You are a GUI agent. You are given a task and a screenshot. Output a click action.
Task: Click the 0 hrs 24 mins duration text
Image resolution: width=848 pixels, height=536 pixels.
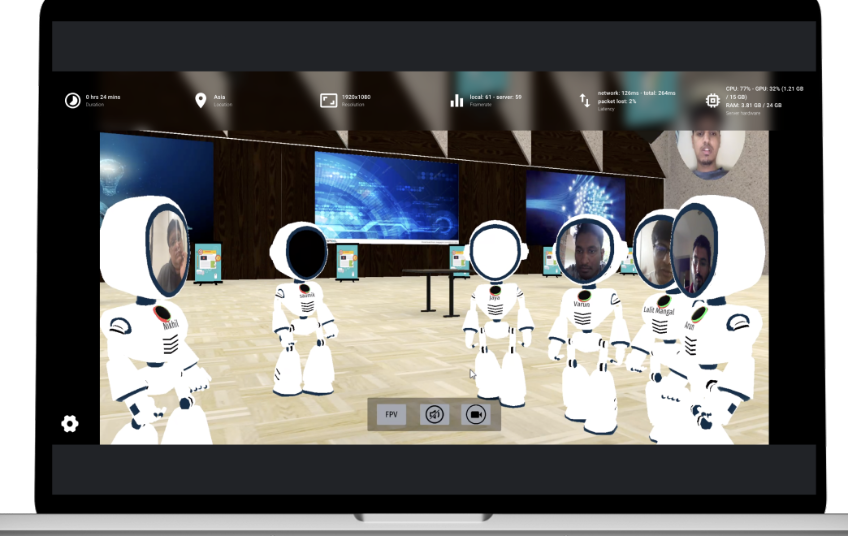tap(103, 96)
